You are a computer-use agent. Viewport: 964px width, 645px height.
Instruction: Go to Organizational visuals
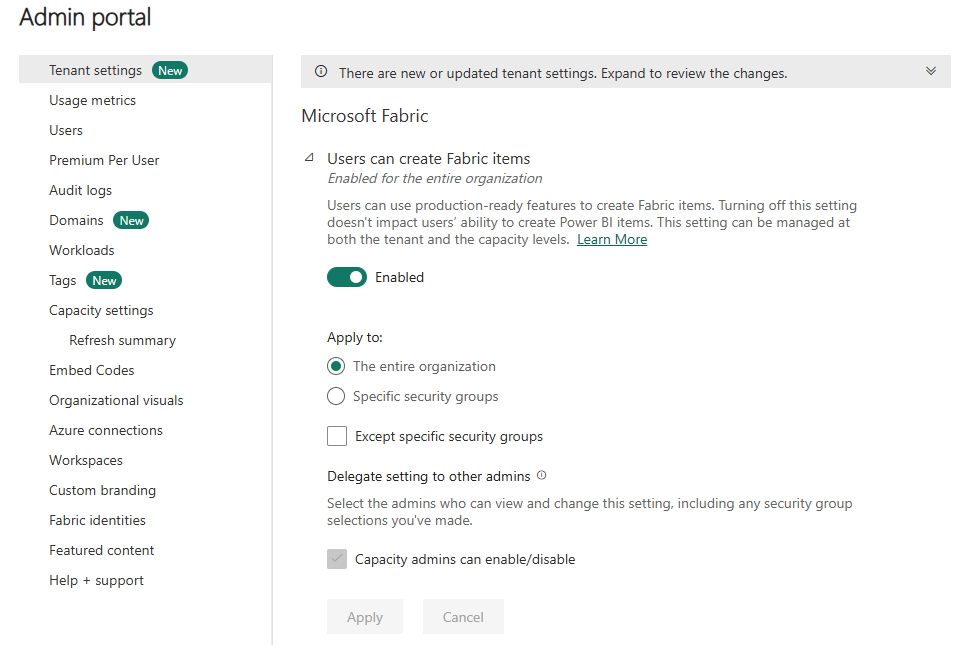pyautogui.click(x=116, y=400)
